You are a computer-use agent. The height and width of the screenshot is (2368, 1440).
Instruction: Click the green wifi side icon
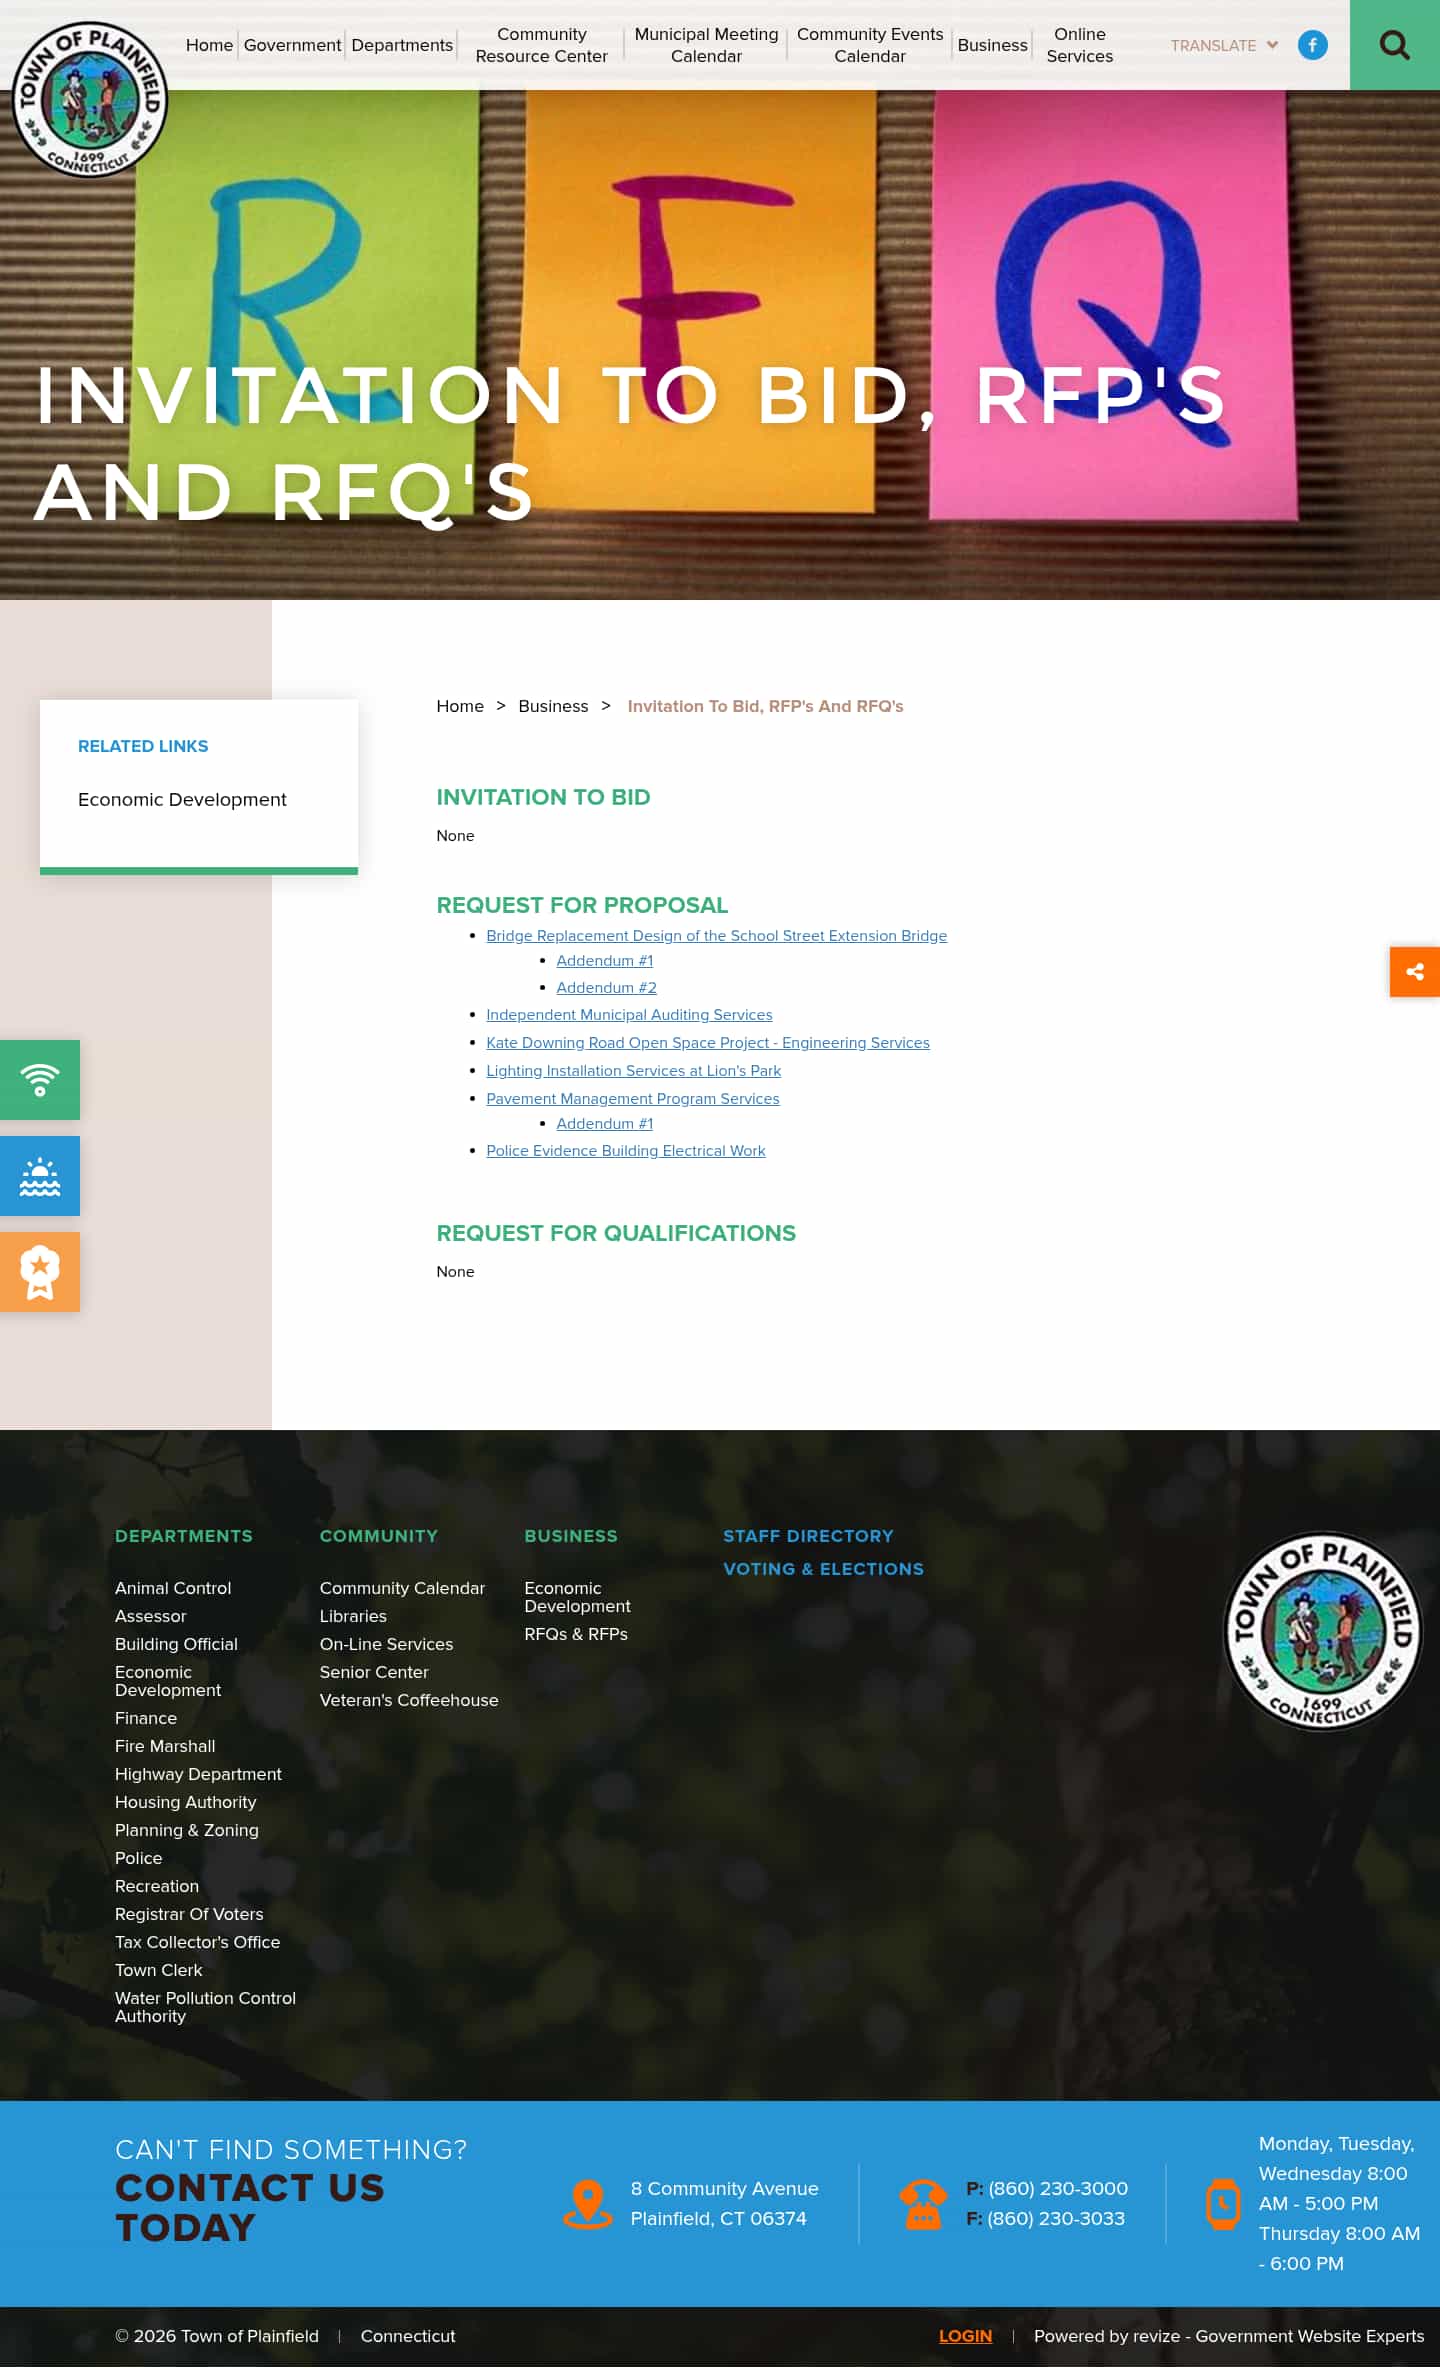(40, 1080)
